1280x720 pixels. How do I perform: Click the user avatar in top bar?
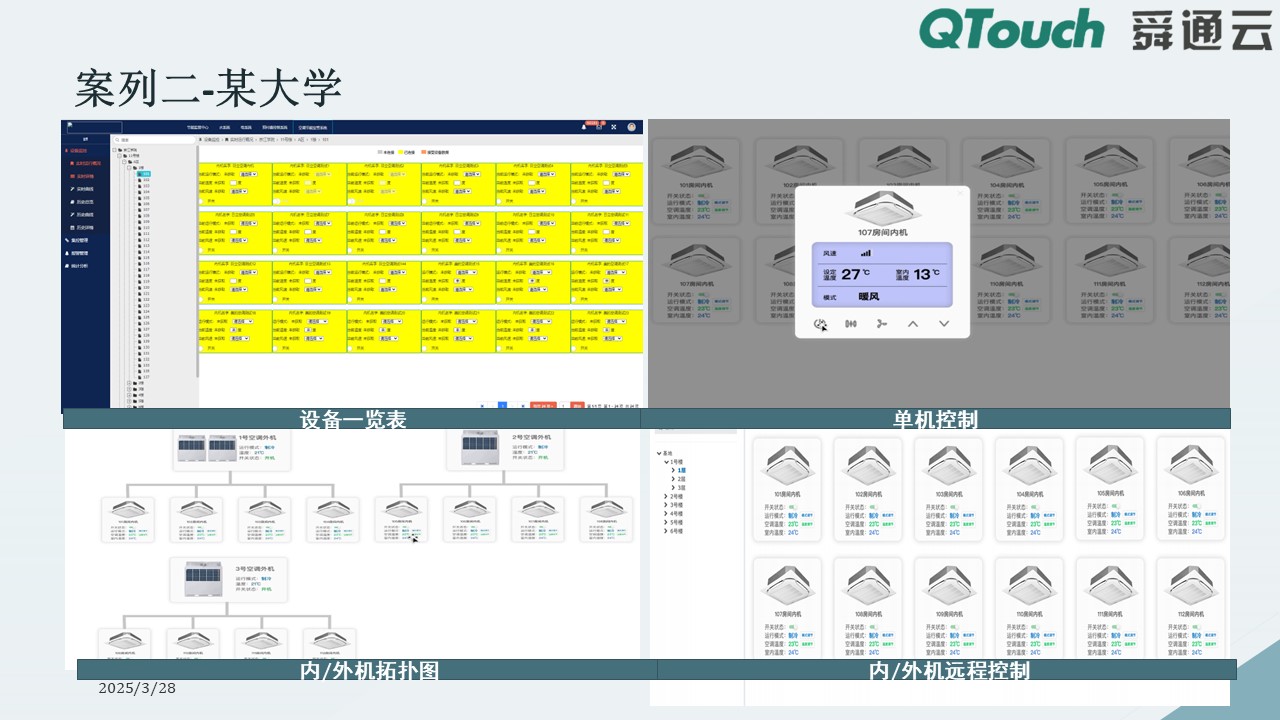(632, 127)
